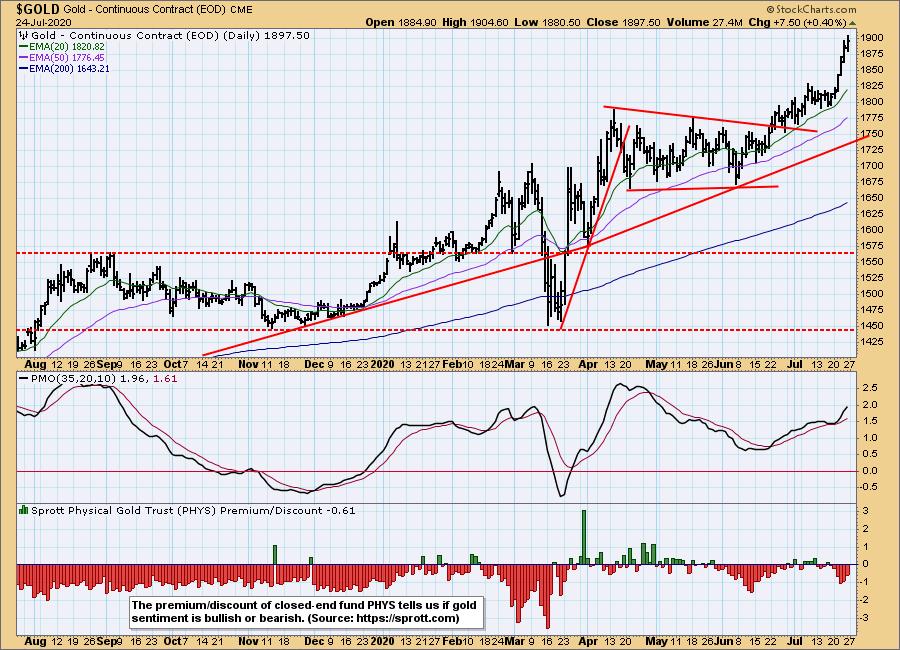
Task: Click the 0.0 zero-line label on the PMO axis
Action: coord(870,471)
